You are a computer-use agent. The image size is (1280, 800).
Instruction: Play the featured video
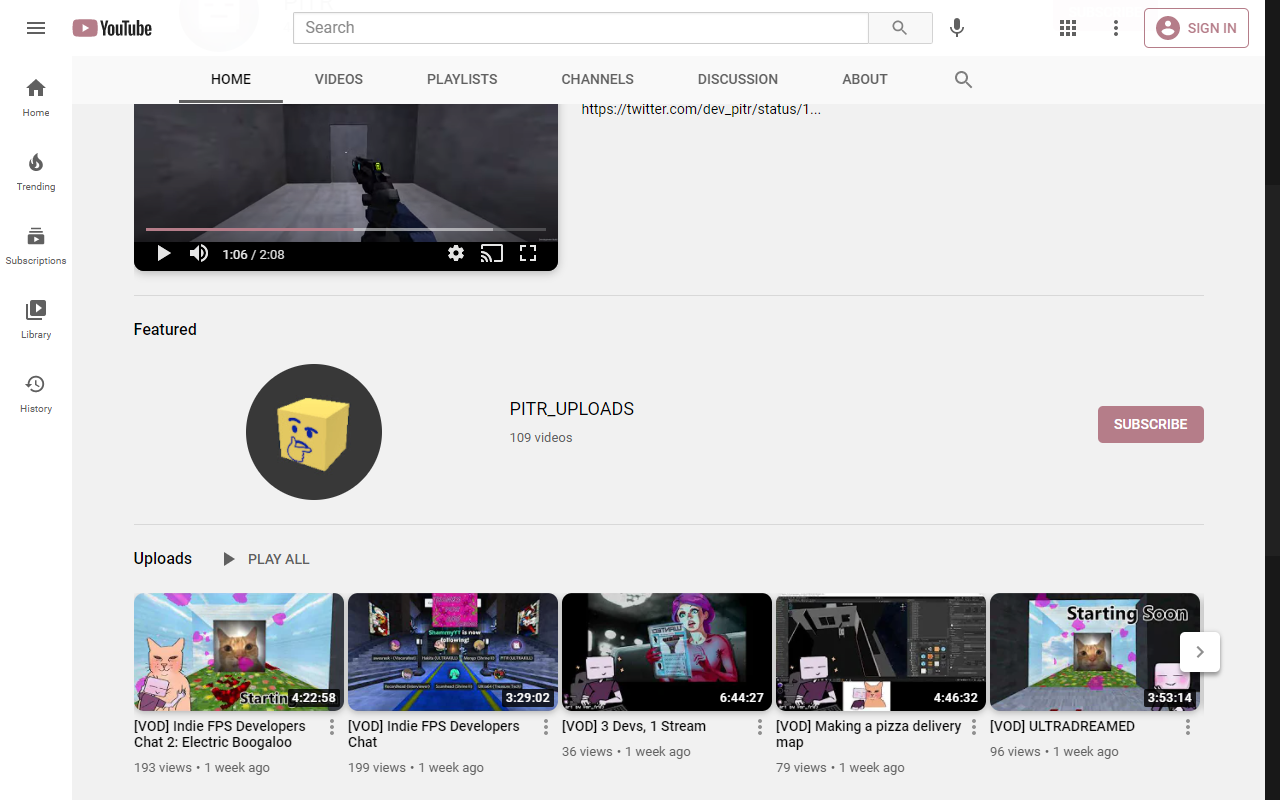(x=164, y=254)
